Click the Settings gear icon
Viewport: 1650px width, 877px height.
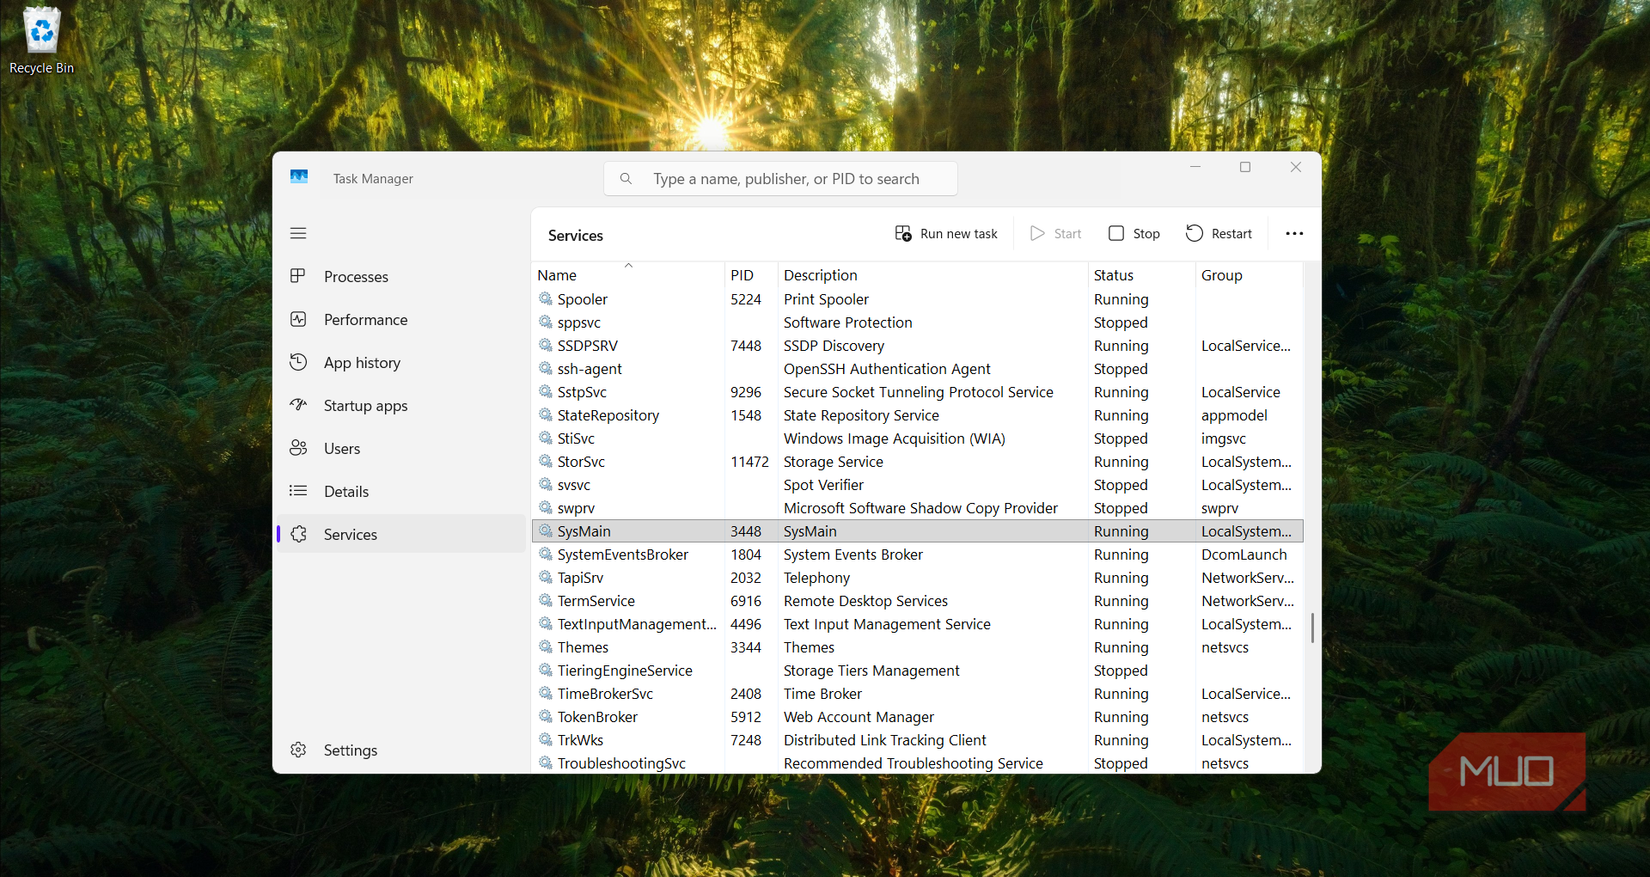[298, 750]
